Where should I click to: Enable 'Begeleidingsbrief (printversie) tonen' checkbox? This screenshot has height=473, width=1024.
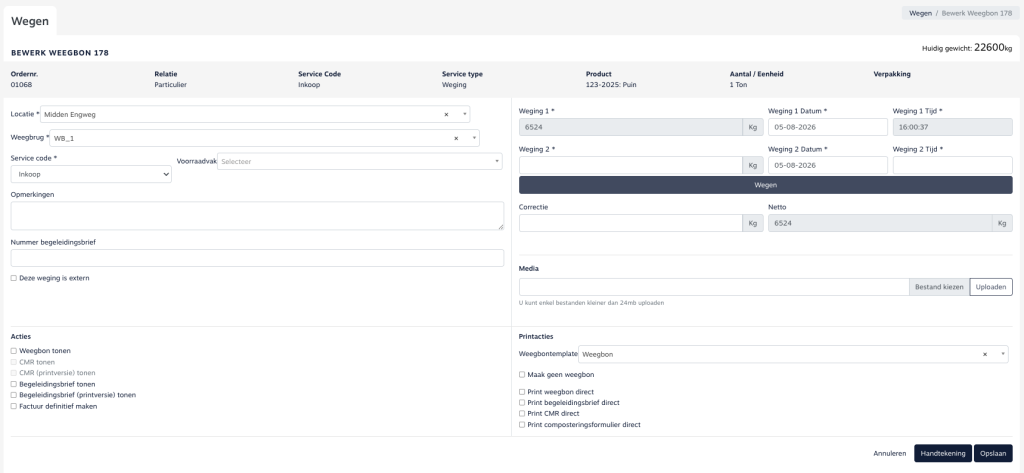point(14,395)
